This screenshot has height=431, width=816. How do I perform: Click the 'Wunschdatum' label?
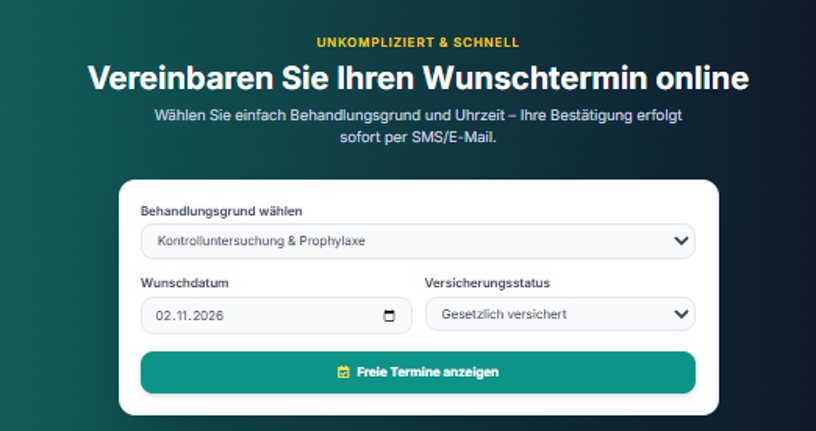click(x=185, y=283)
